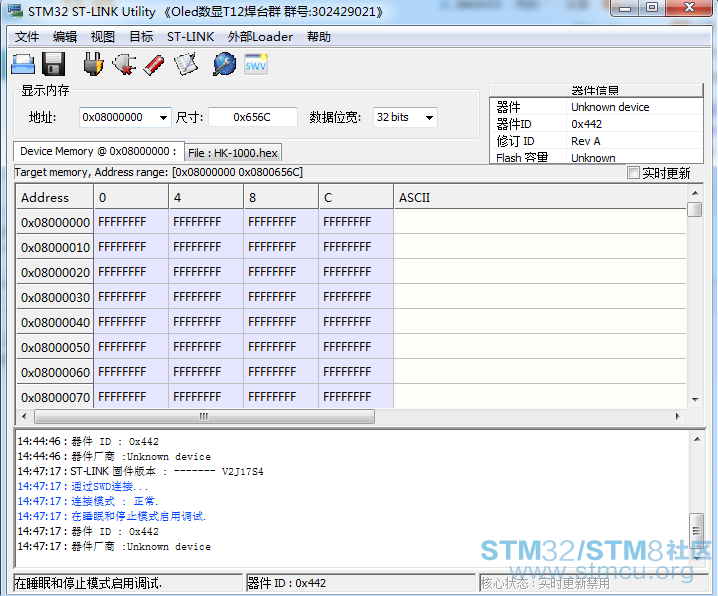718x596 pixels.
Task: Click the memory table vertical scroll thumb
Action: (695, 210)
